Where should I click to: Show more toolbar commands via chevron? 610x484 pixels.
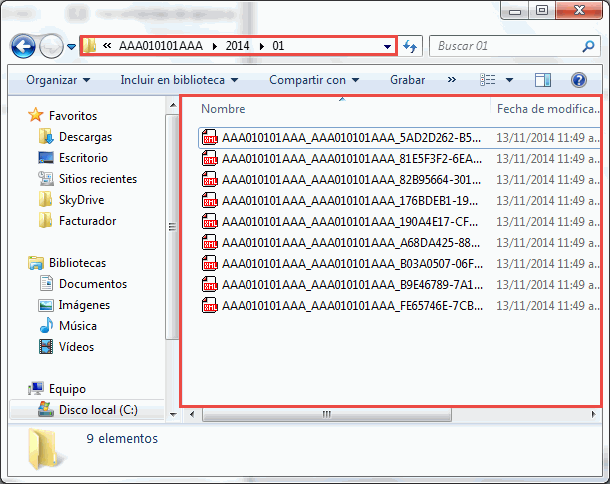coord(452,80)
